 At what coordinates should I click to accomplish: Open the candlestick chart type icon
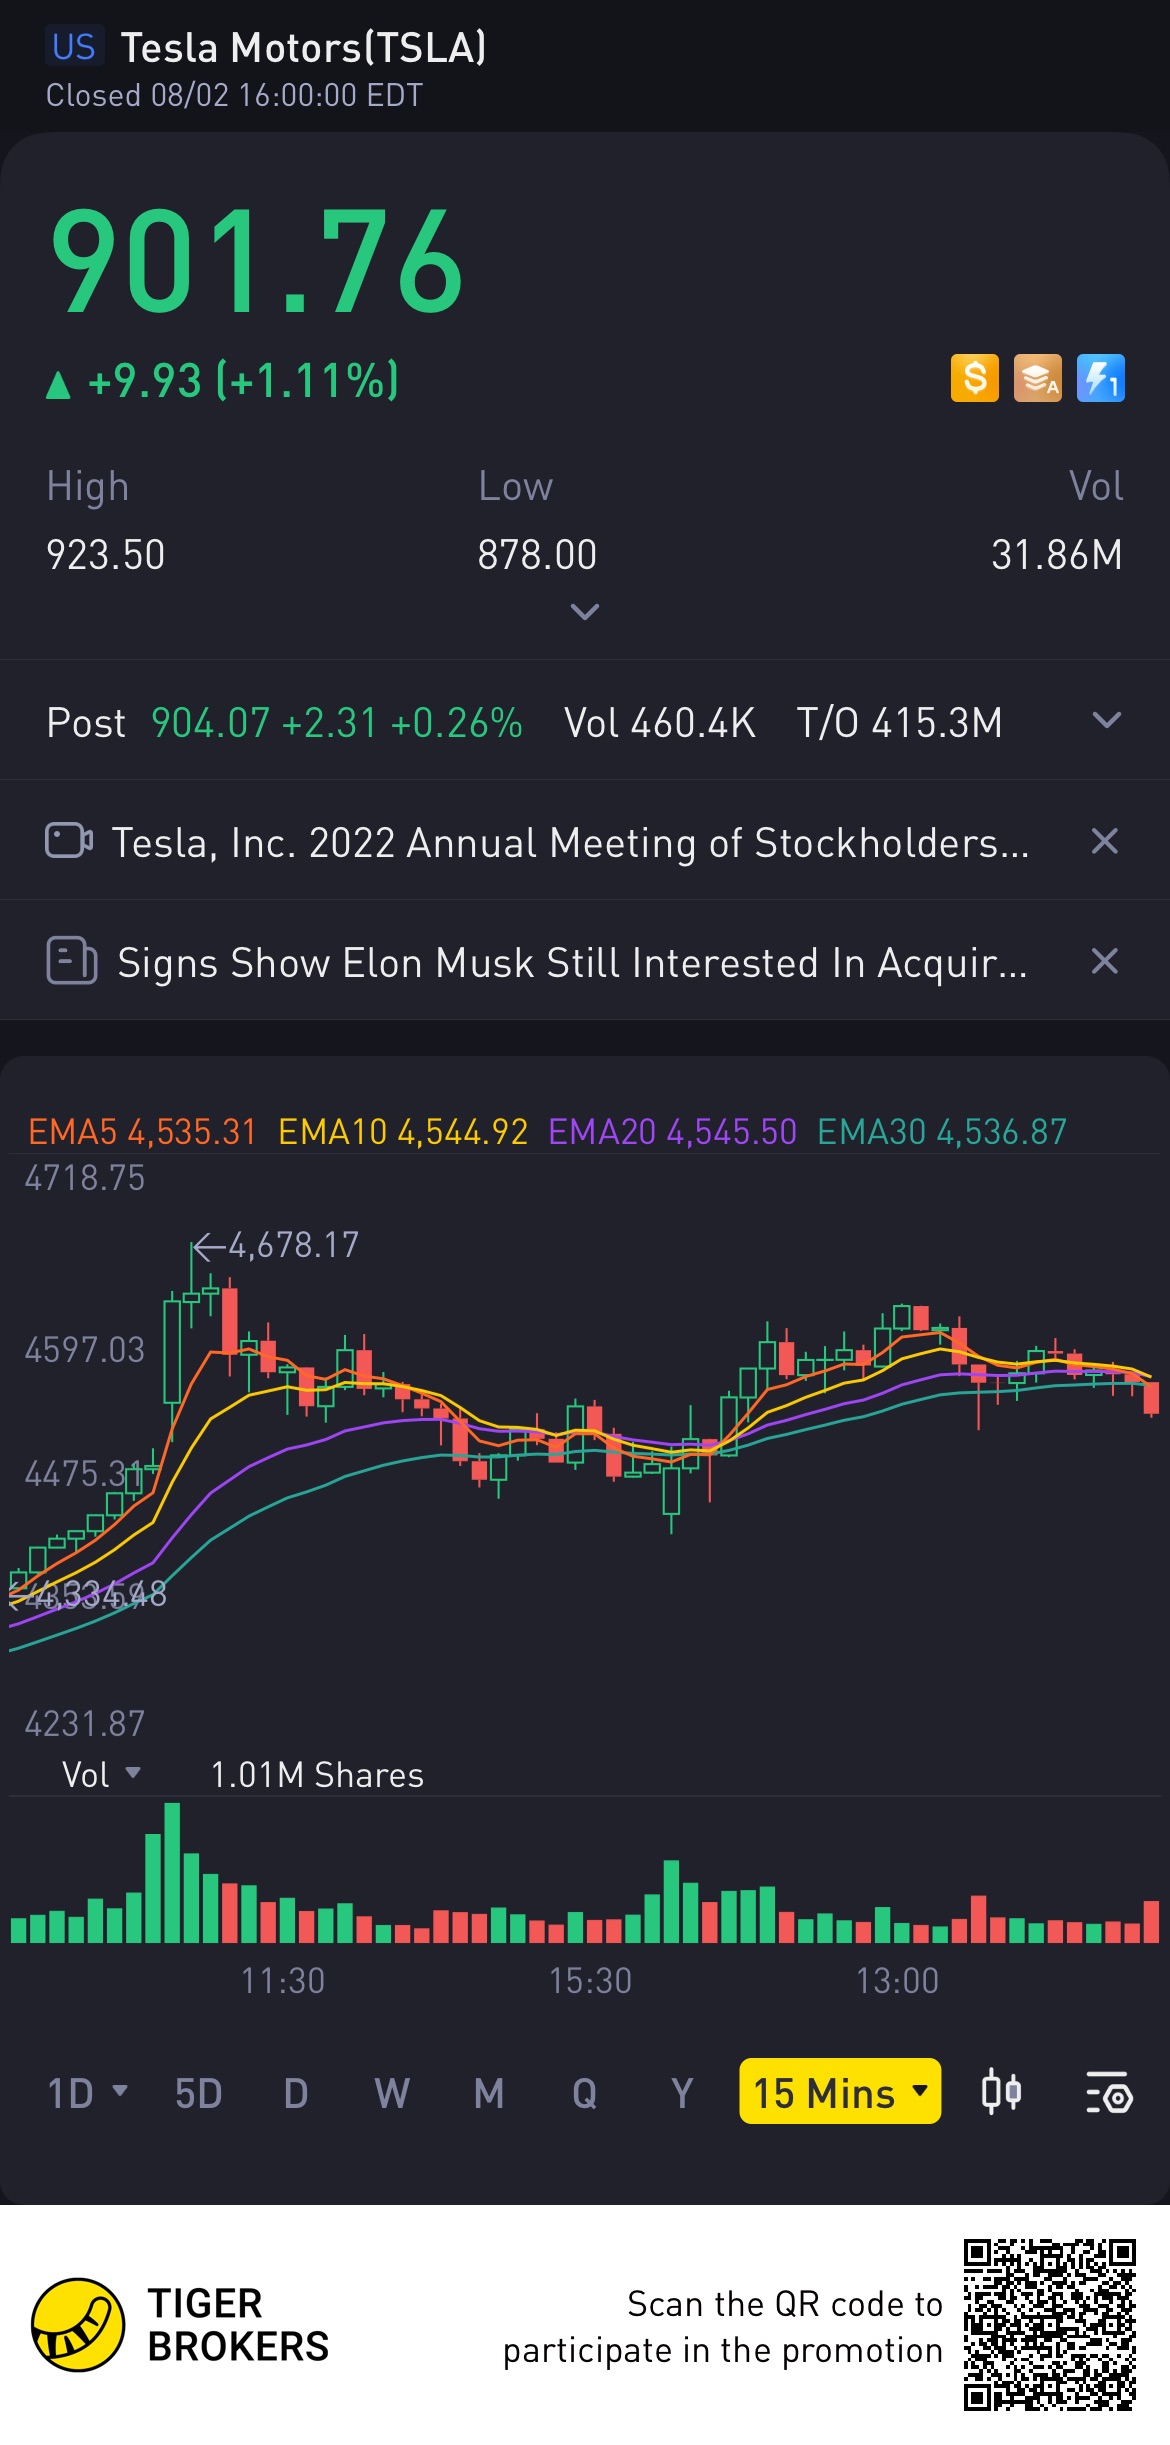[1001, 2092]
